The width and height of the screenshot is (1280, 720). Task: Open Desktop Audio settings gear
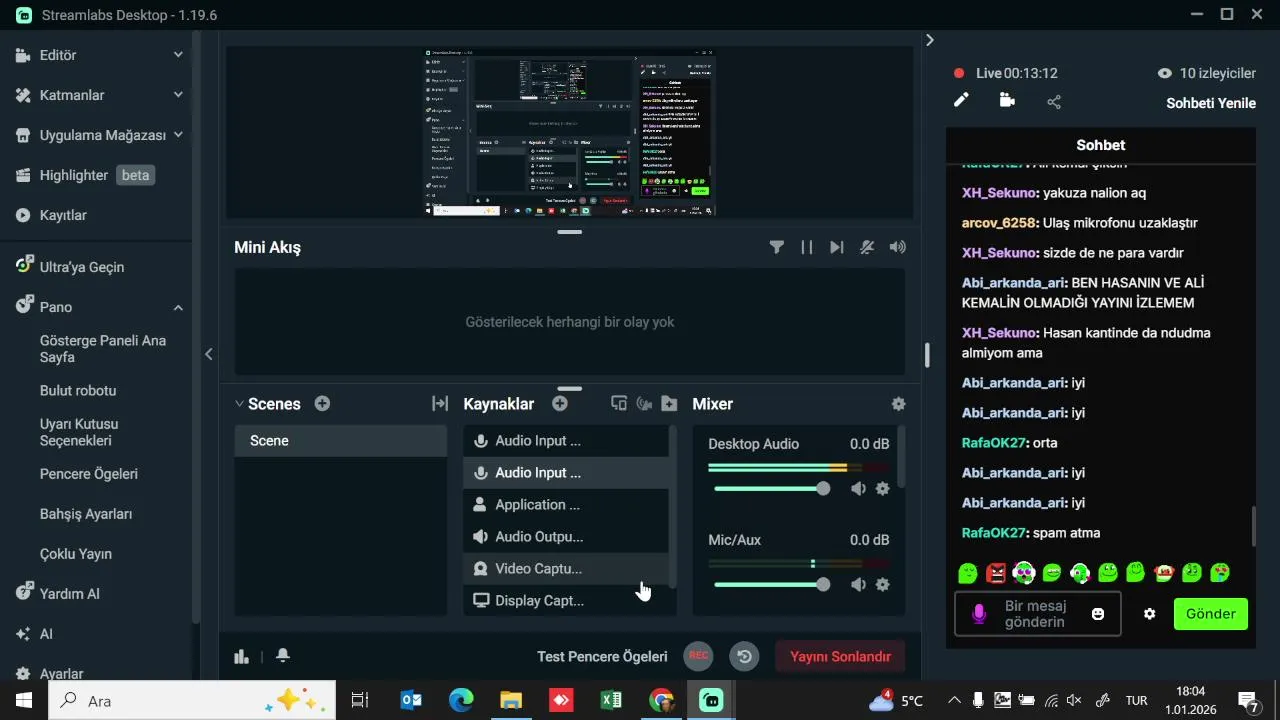pos(882,489)
